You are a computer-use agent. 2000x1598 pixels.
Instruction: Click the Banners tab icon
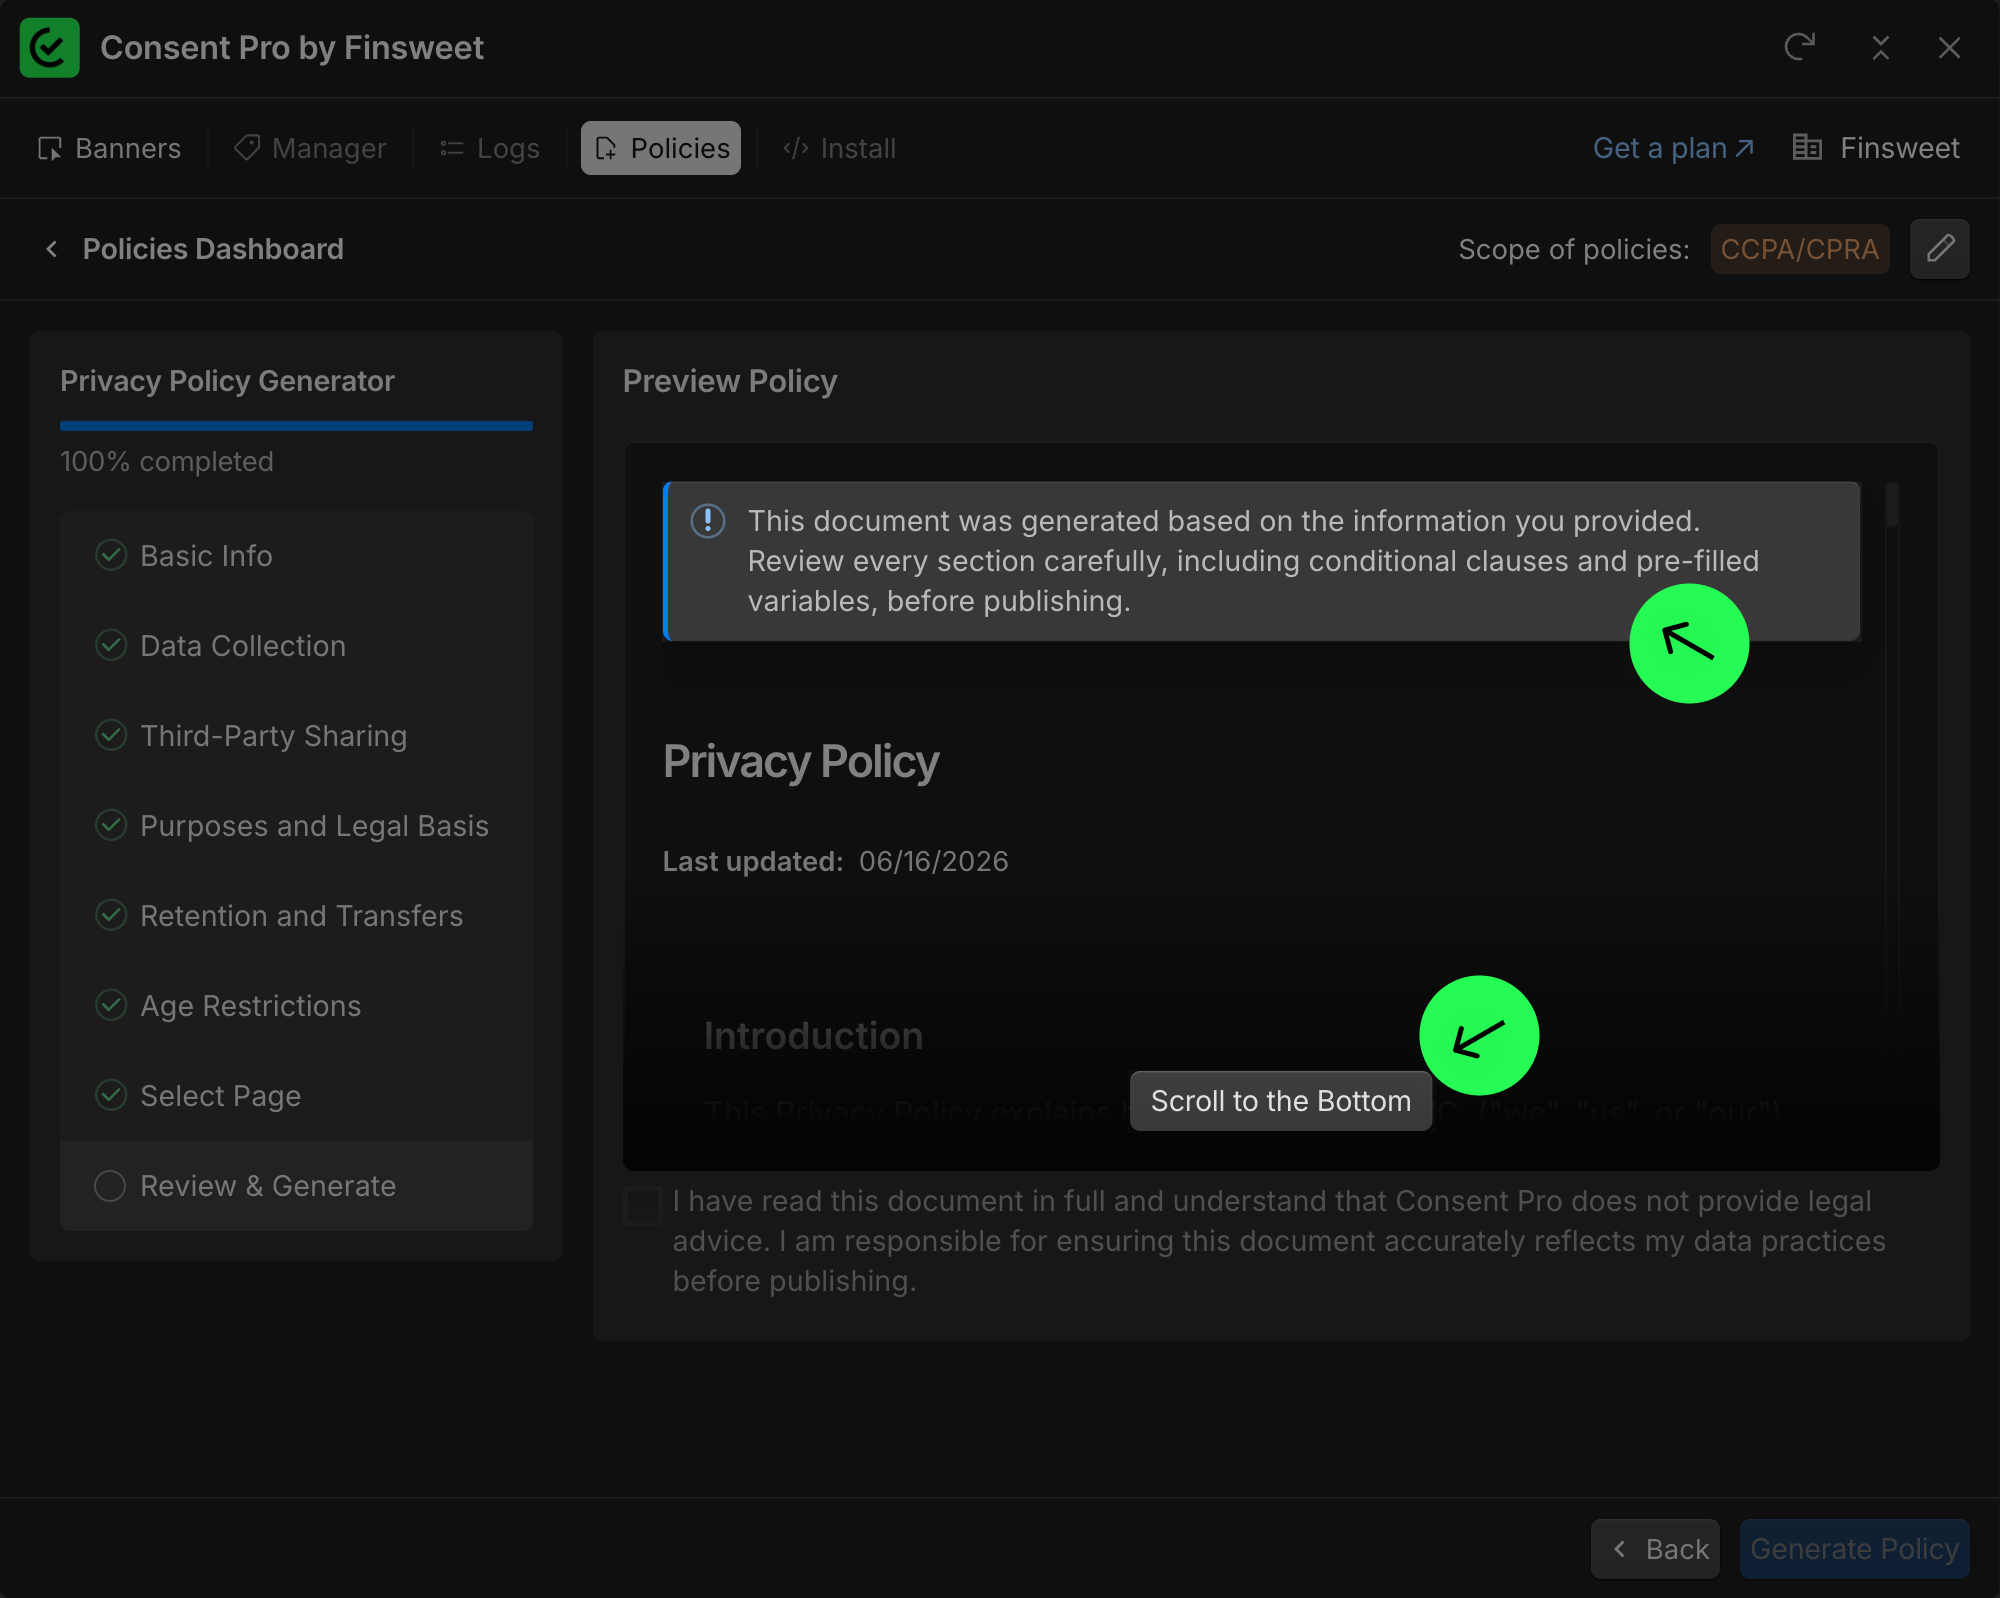coord(50,149)
